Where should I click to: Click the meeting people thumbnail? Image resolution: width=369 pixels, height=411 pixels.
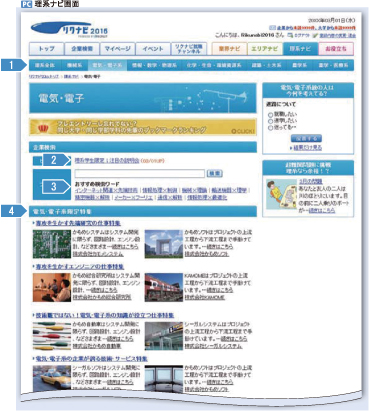(52, 287)
